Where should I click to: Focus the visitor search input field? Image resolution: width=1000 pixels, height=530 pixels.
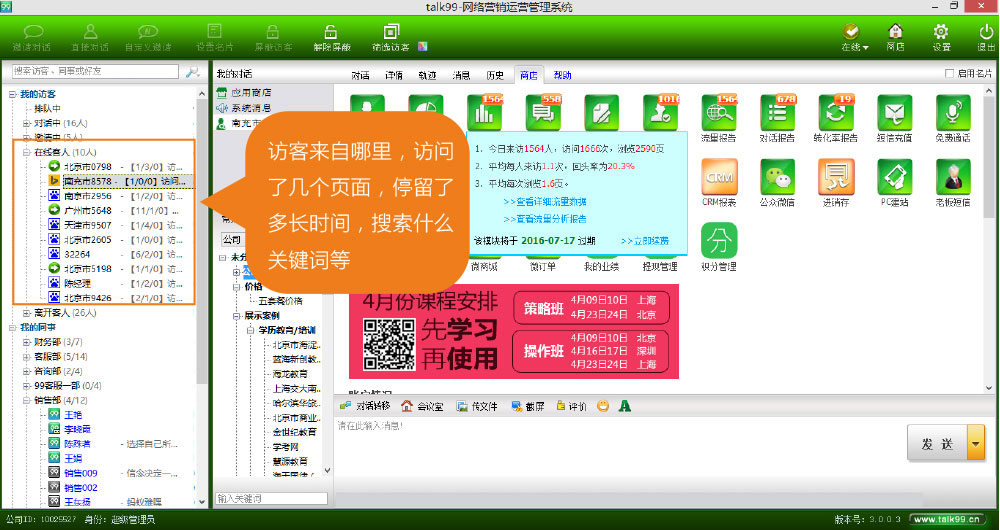pos(96,71)
